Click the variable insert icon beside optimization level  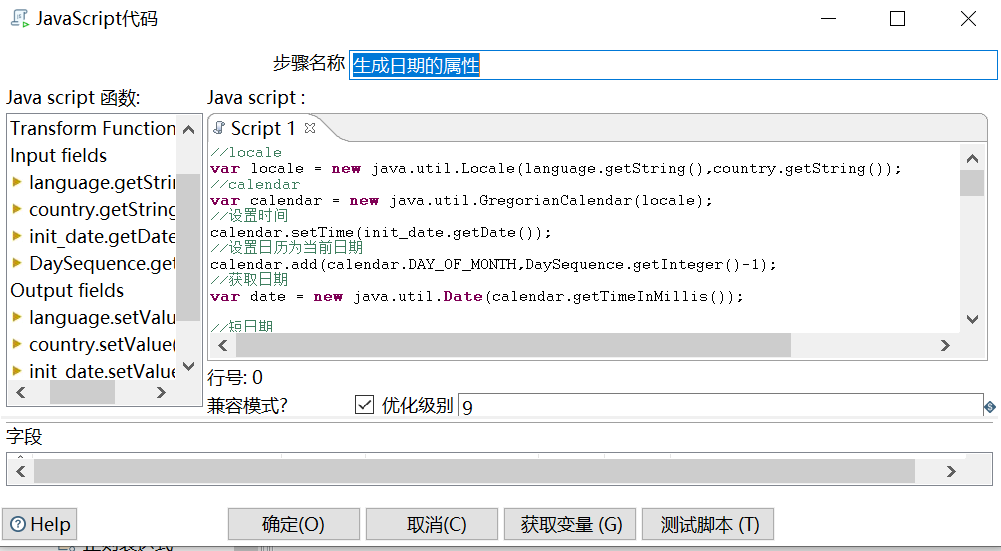[x=990, y=407]
